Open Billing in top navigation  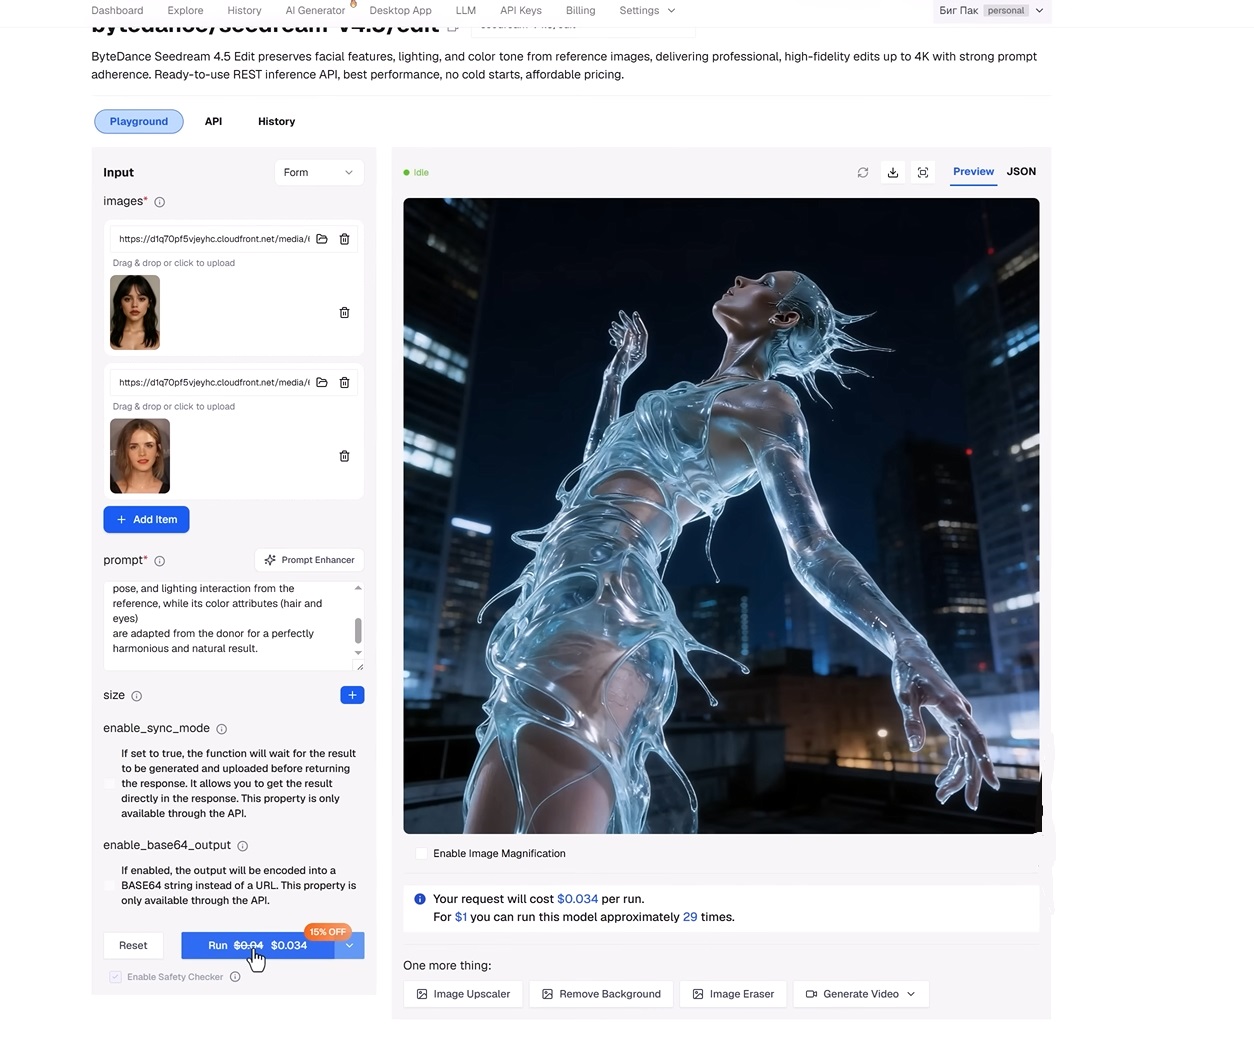[580, 10]
